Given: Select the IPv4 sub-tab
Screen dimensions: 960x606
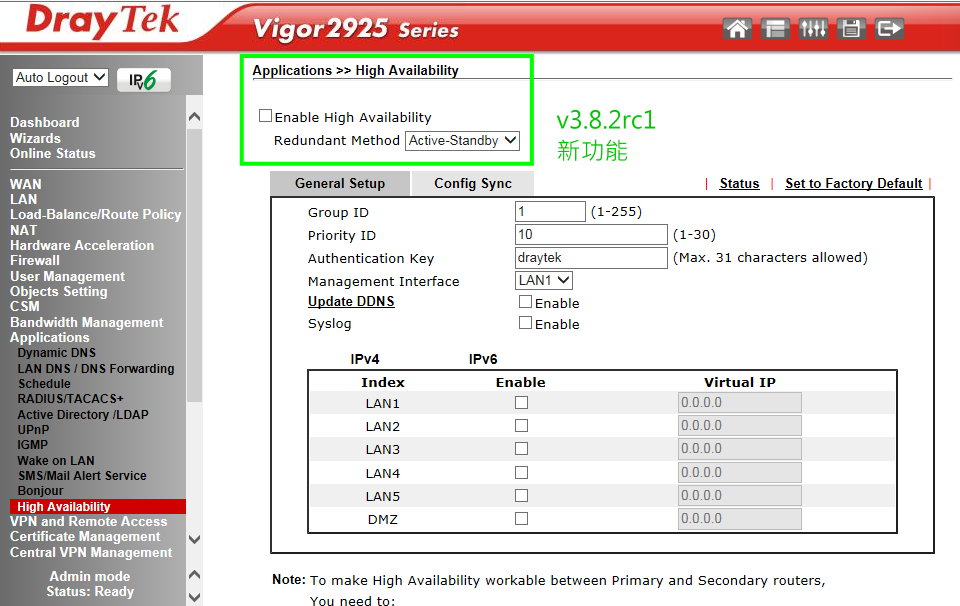Looking at the screenshot, I should 365,359.
